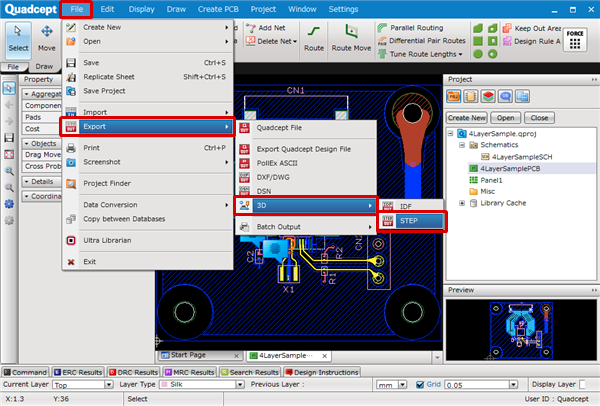600x406 pixels.
Task: Click the Move tool icon
Action: coord(47,38)
